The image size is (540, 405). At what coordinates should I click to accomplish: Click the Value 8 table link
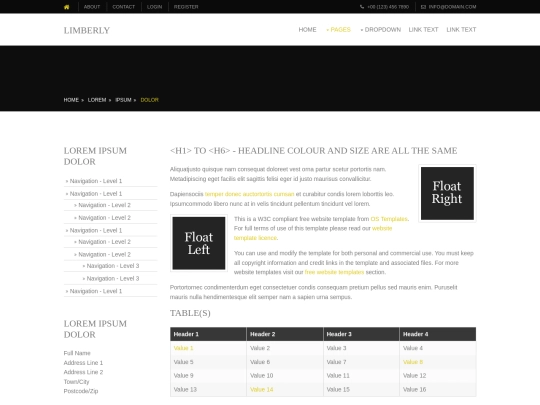pos(413,362)
